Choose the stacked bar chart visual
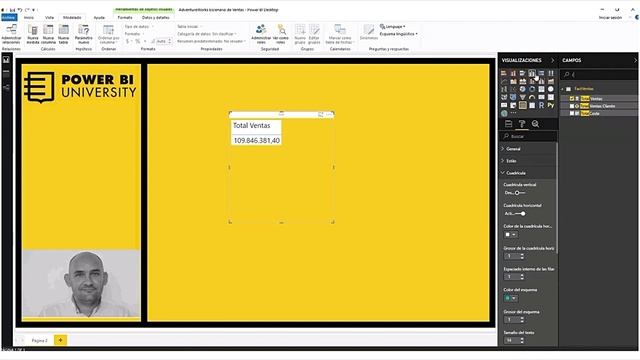This screenshot has width=640, height=360. coord(504,73)
